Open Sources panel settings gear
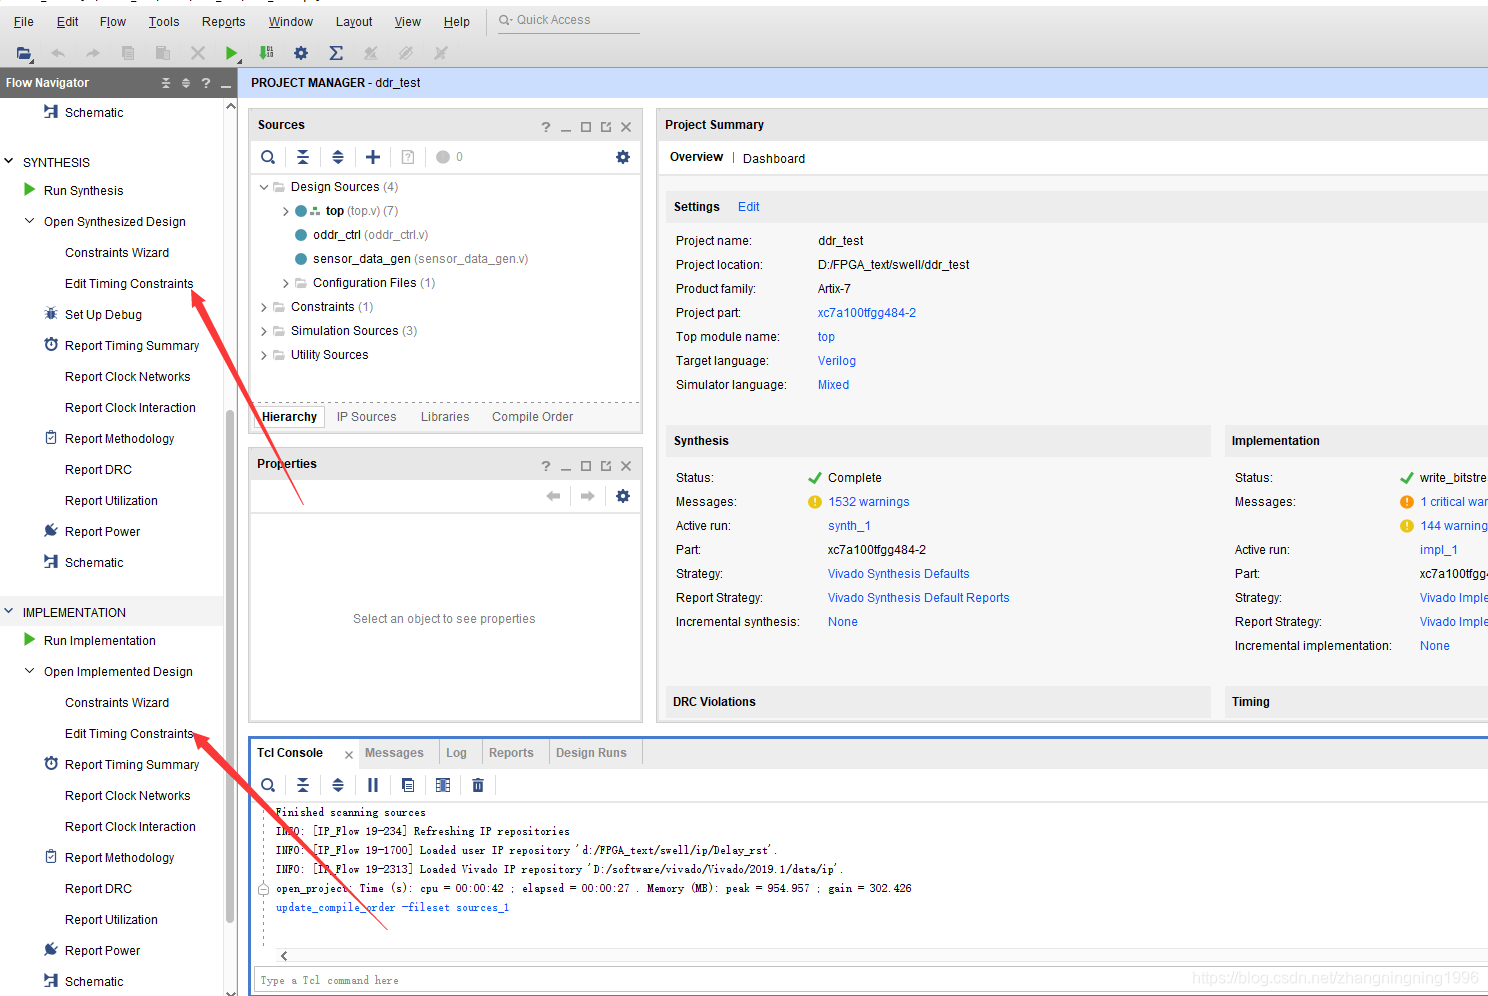Image resolution: width=1488 pixels, height=996 pixels. point(623,157)
